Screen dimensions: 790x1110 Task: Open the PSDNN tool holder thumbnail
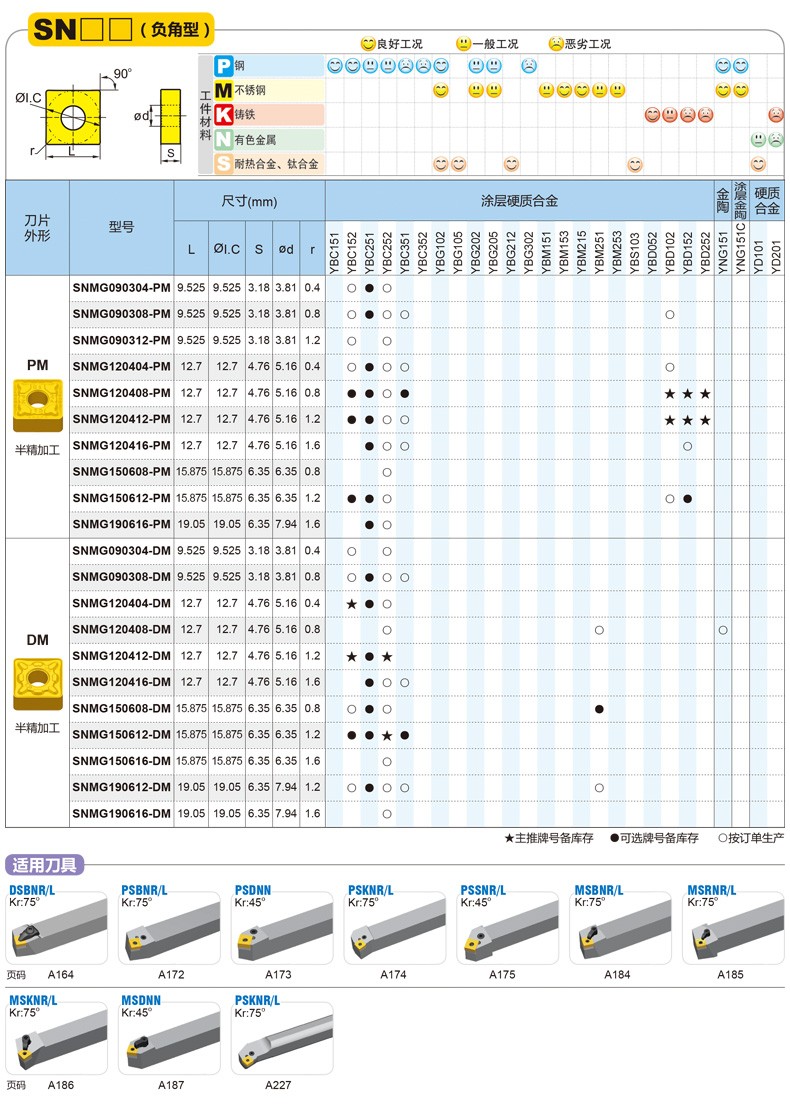click(282, 927)
